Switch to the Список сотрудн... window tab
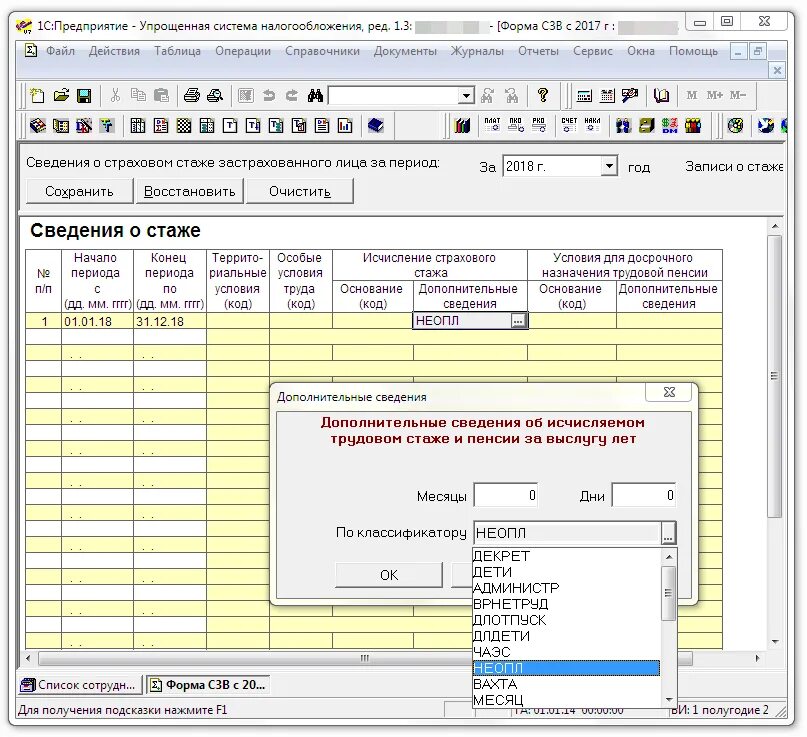Viewport: 807px width, 737px height. pyautogui.click(x=80, y=685)
